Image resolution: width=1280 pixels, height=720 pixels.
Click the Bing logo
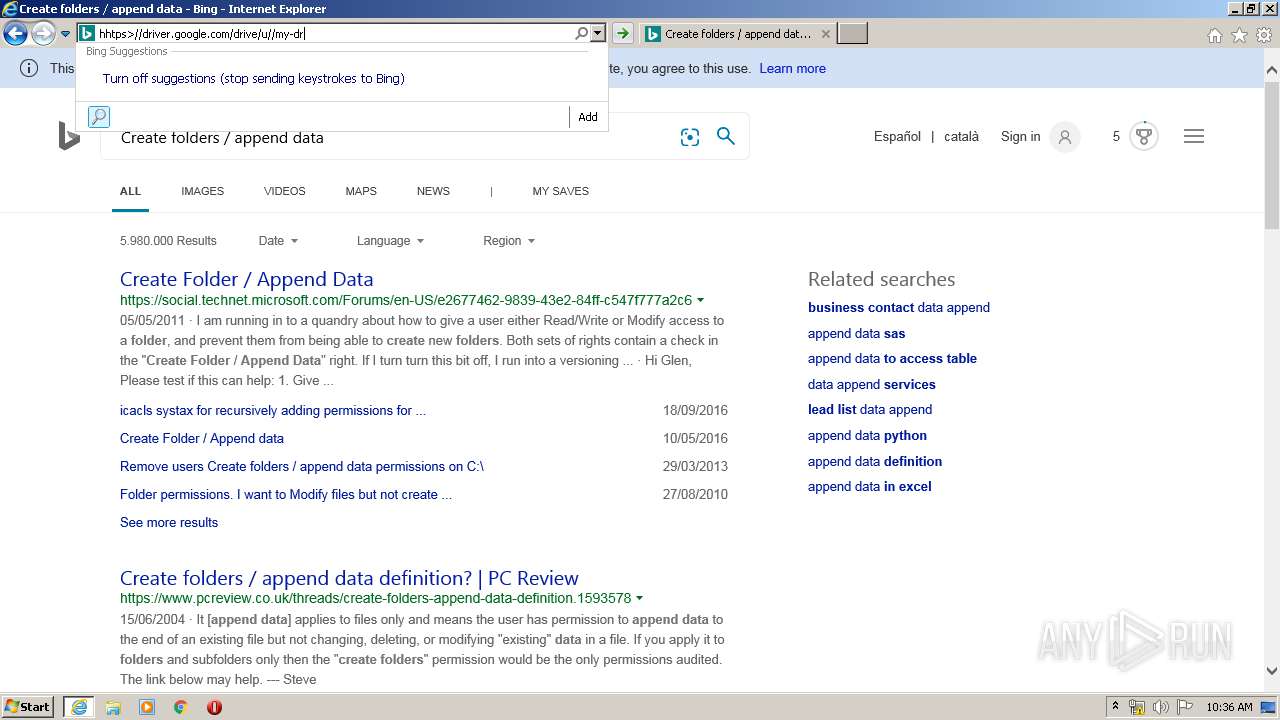point(69,136)
